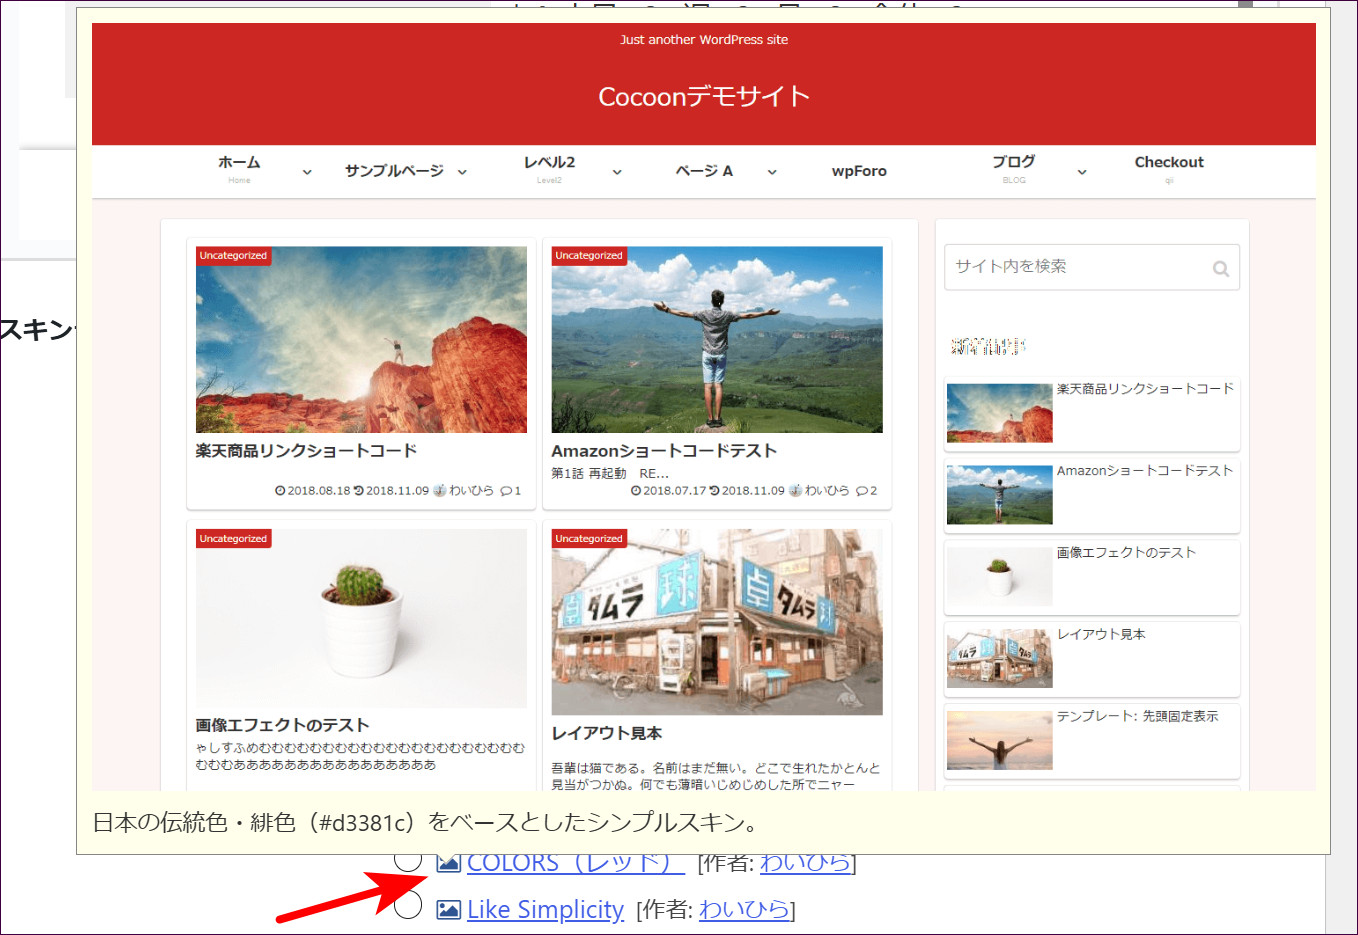Open the 楽天商品リンクショートコード card thumbnail
The width and height of the screenshot is (1358, 935).
[361, 340]
